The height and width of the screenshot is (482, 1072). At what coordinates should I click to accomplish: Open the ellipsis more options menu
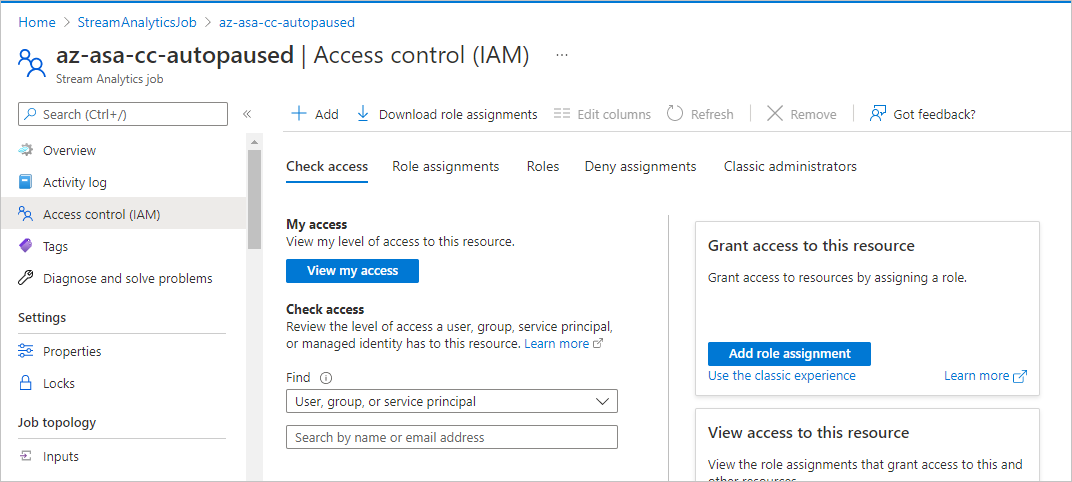pos(562,55)
